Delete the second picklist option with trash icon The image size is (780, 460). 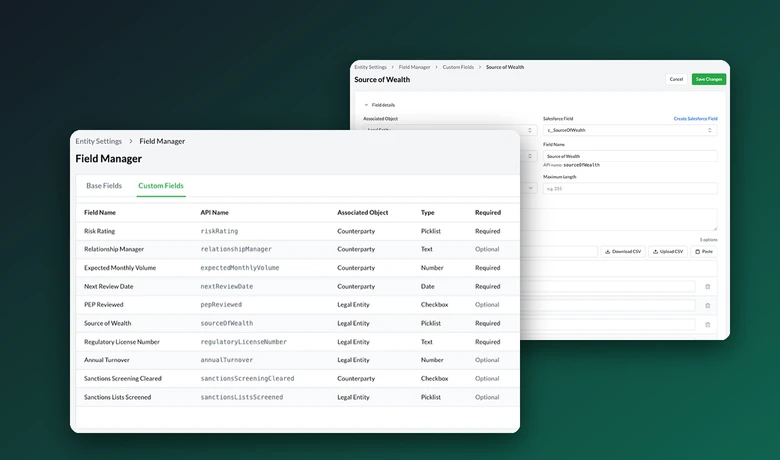pyautogui.click(x=707, y=305)
